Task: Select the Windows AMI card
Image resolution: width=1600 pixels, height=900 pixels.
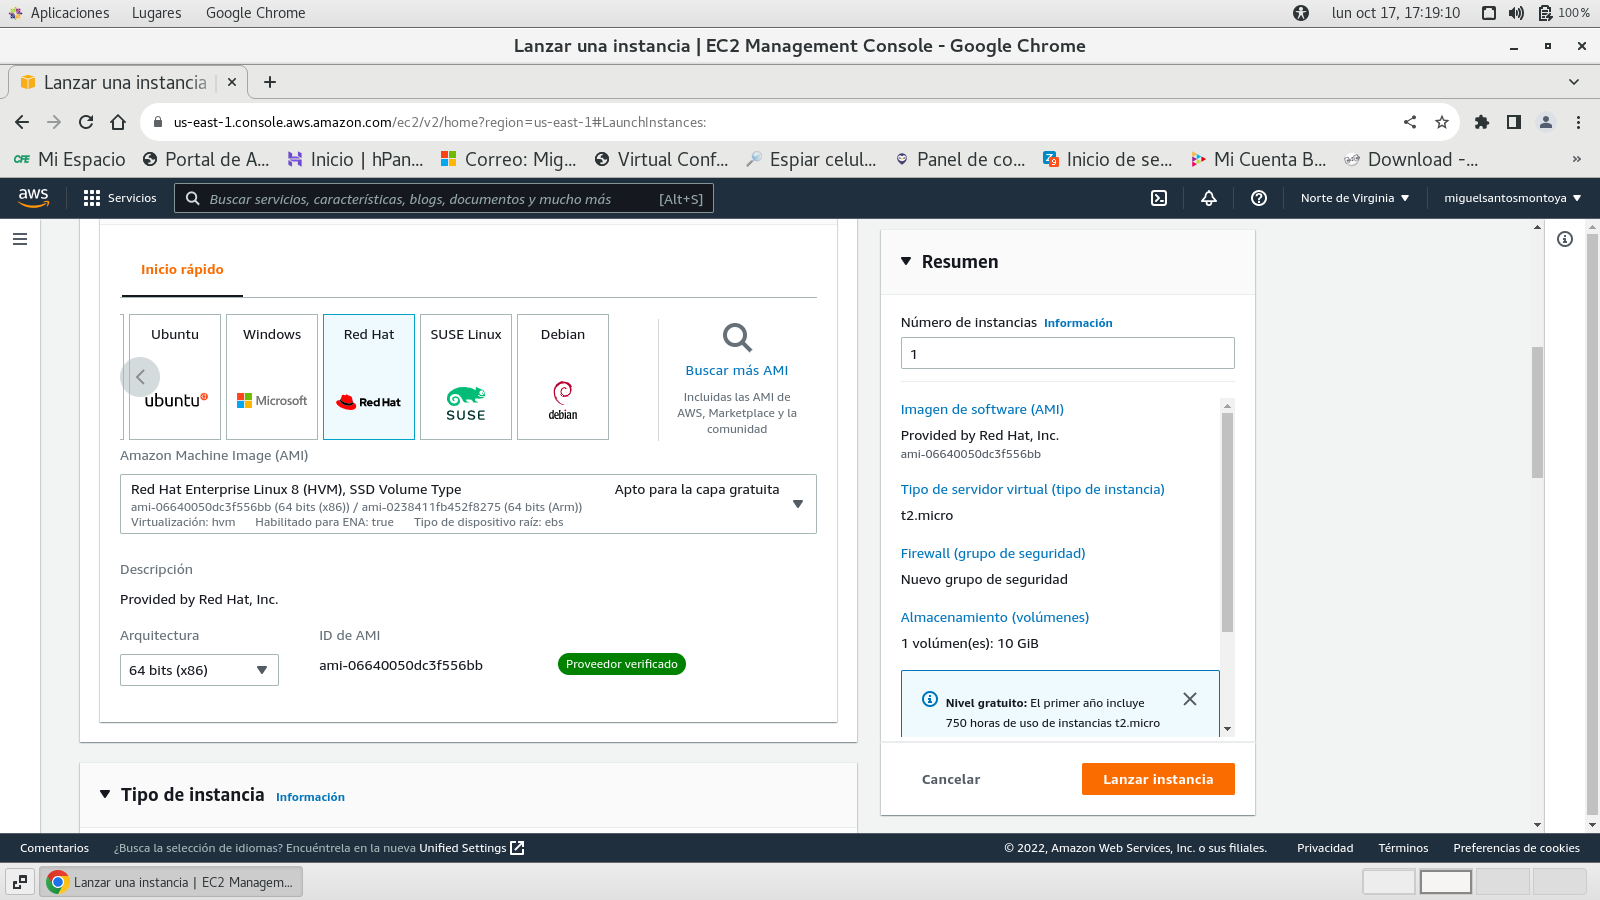Action: (272, 377)
